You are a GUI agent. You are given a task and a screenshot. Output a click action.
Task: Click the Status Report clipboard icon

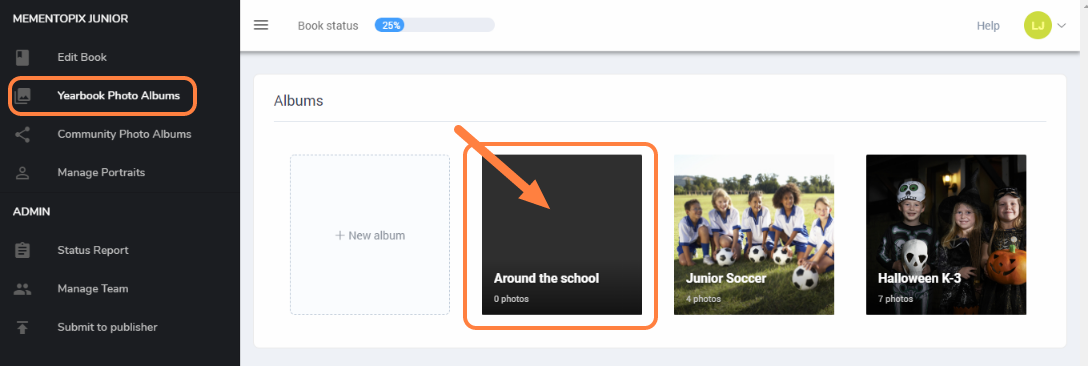(23, 250)
